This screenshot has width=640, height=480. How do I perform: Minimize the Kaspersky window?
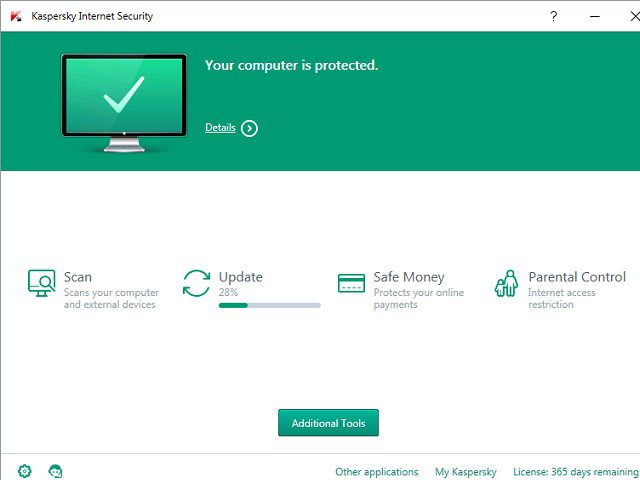coord(595,16)
